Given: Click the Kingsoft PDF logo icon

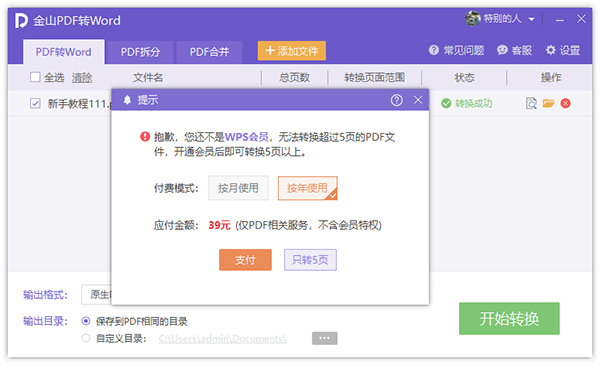Looking at the screenshot, I should coord(21,20).
